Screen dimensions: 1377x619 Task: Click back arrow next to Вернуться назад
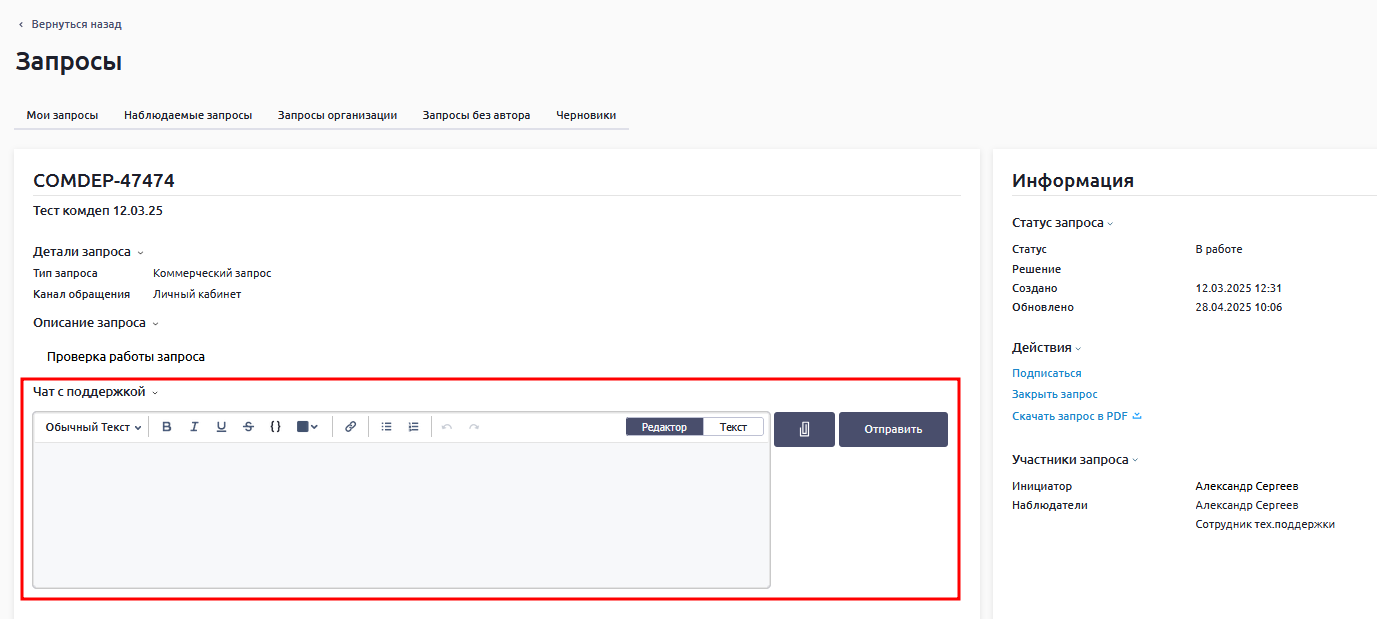[21, 24]
